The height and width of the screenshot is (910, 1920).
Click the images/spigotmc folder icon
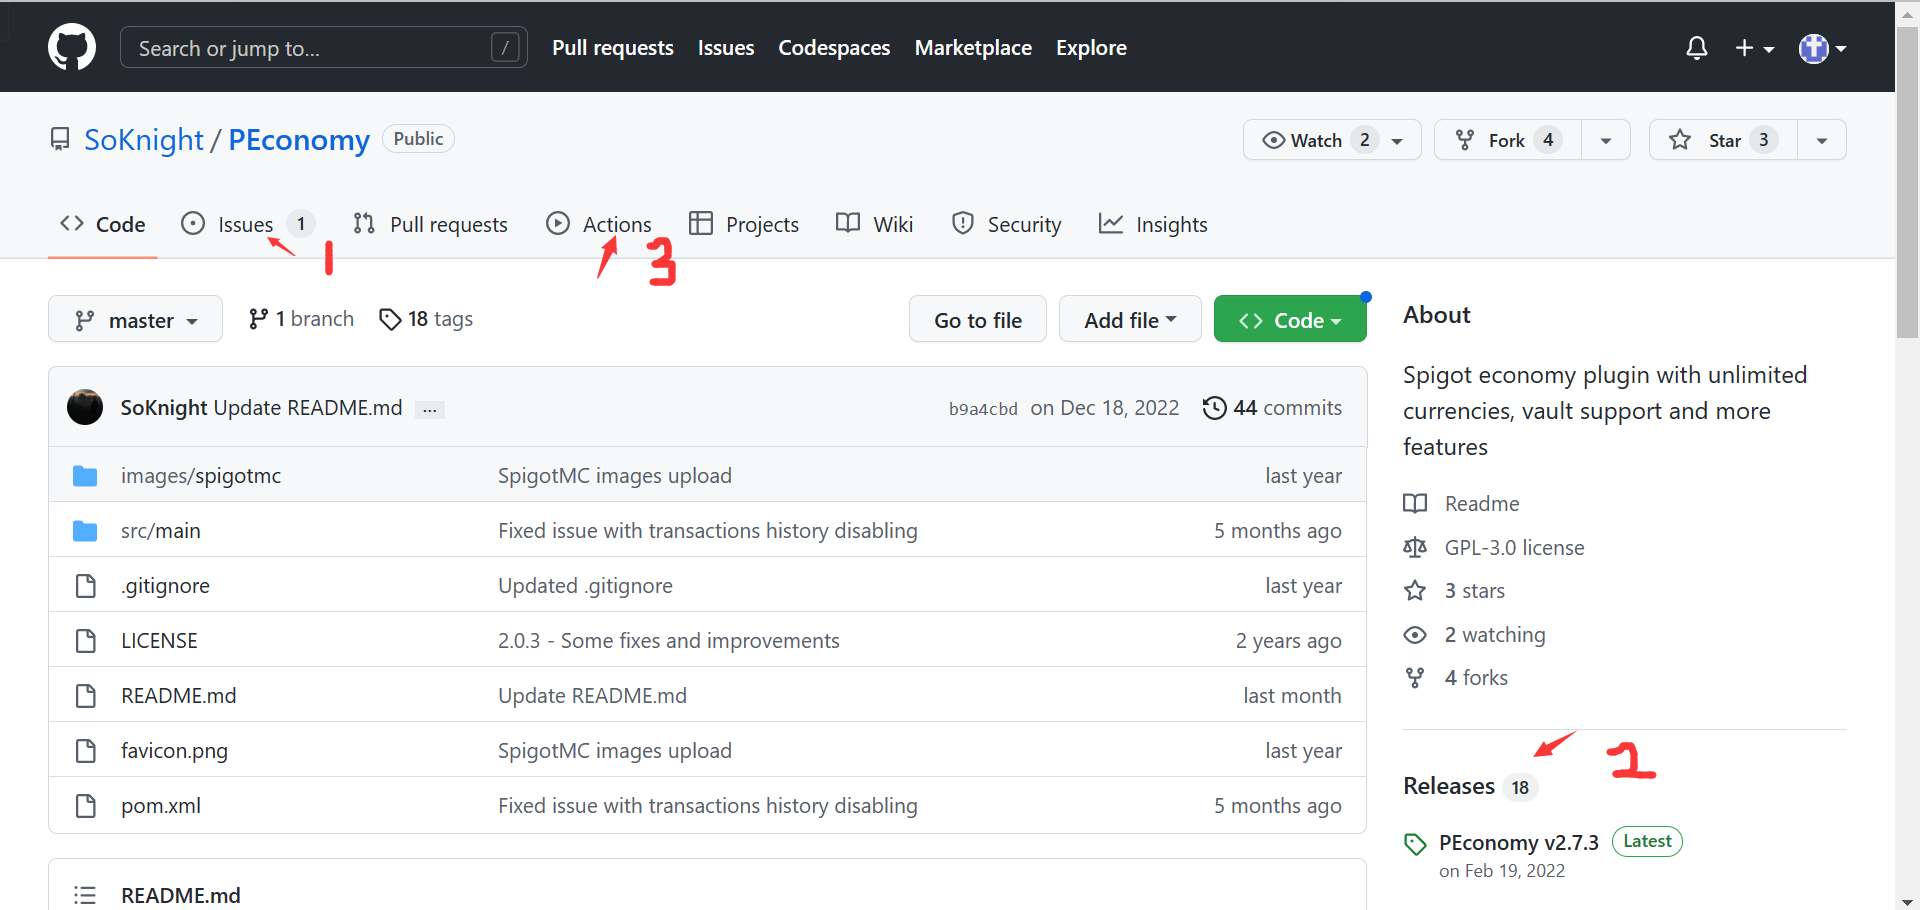click(x=85, y=476)
